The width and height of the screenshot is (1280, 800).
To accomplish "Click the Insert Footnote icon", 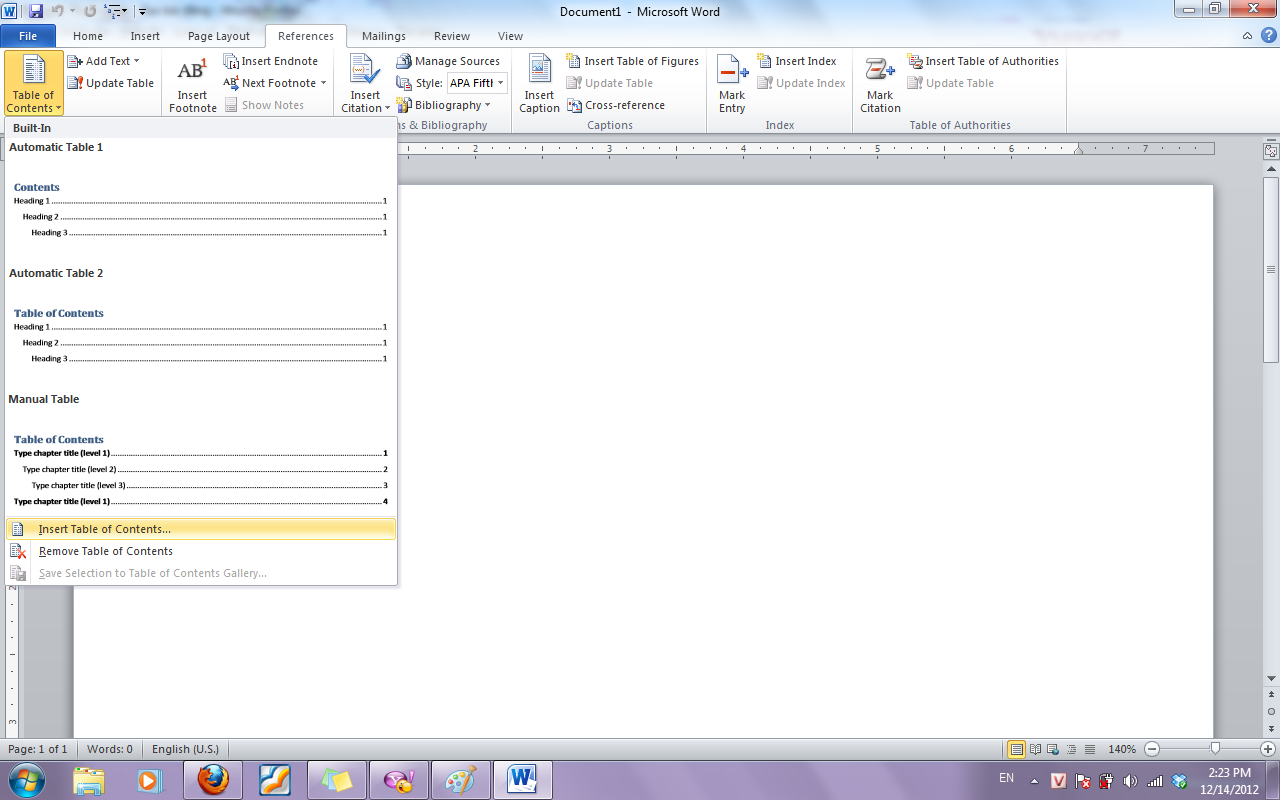I will point(192,85).
